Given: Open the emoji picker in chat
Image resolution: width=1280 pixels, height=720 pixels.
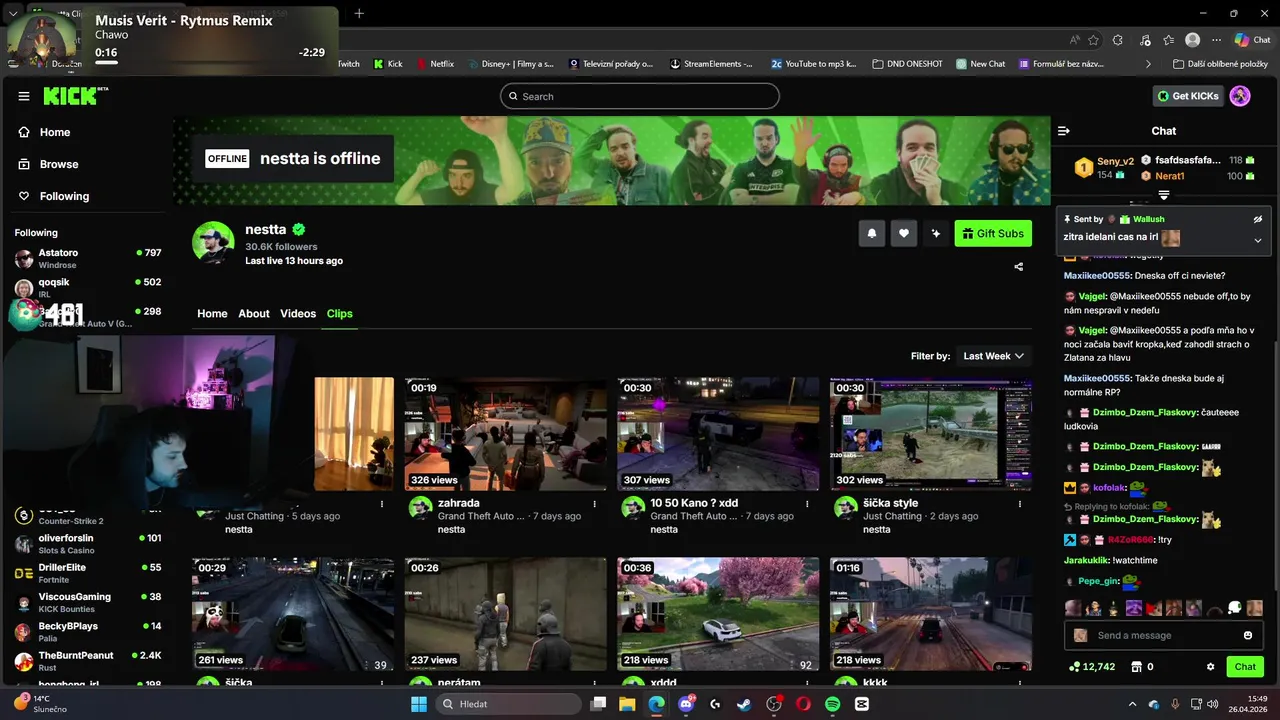Looking at the screenshot, I should coord(1248,635).
